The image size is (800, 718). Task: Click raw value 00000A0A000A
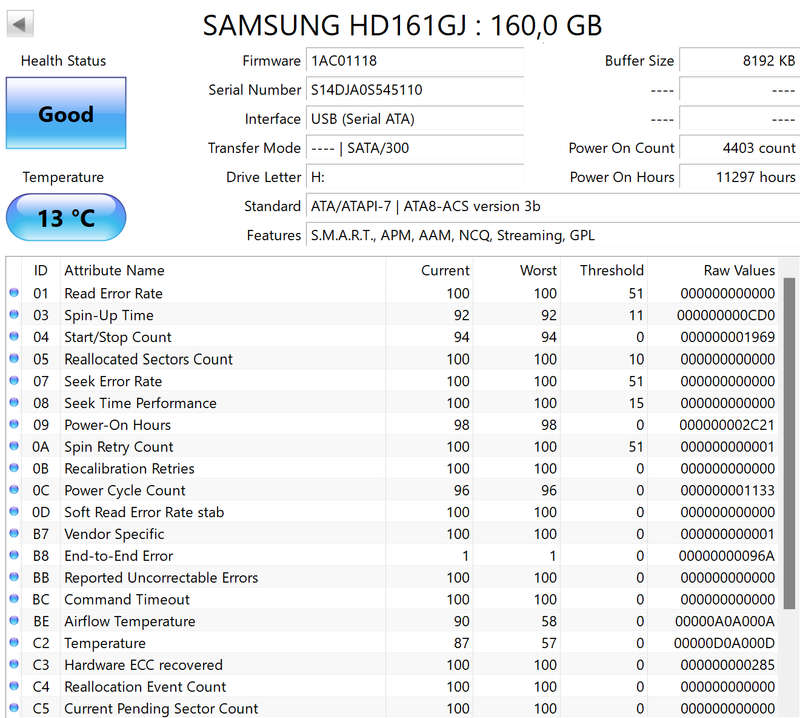tap(725, 621)
